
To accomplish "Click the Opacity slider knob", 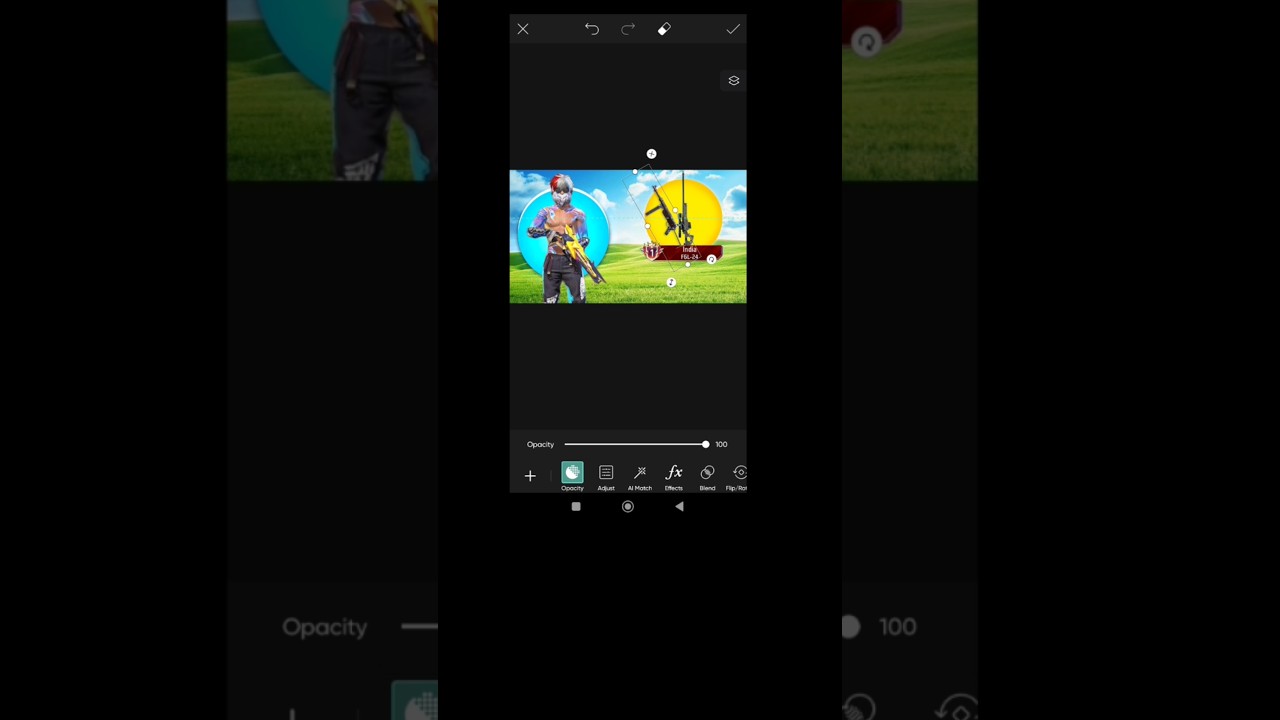I will point(705,444).
